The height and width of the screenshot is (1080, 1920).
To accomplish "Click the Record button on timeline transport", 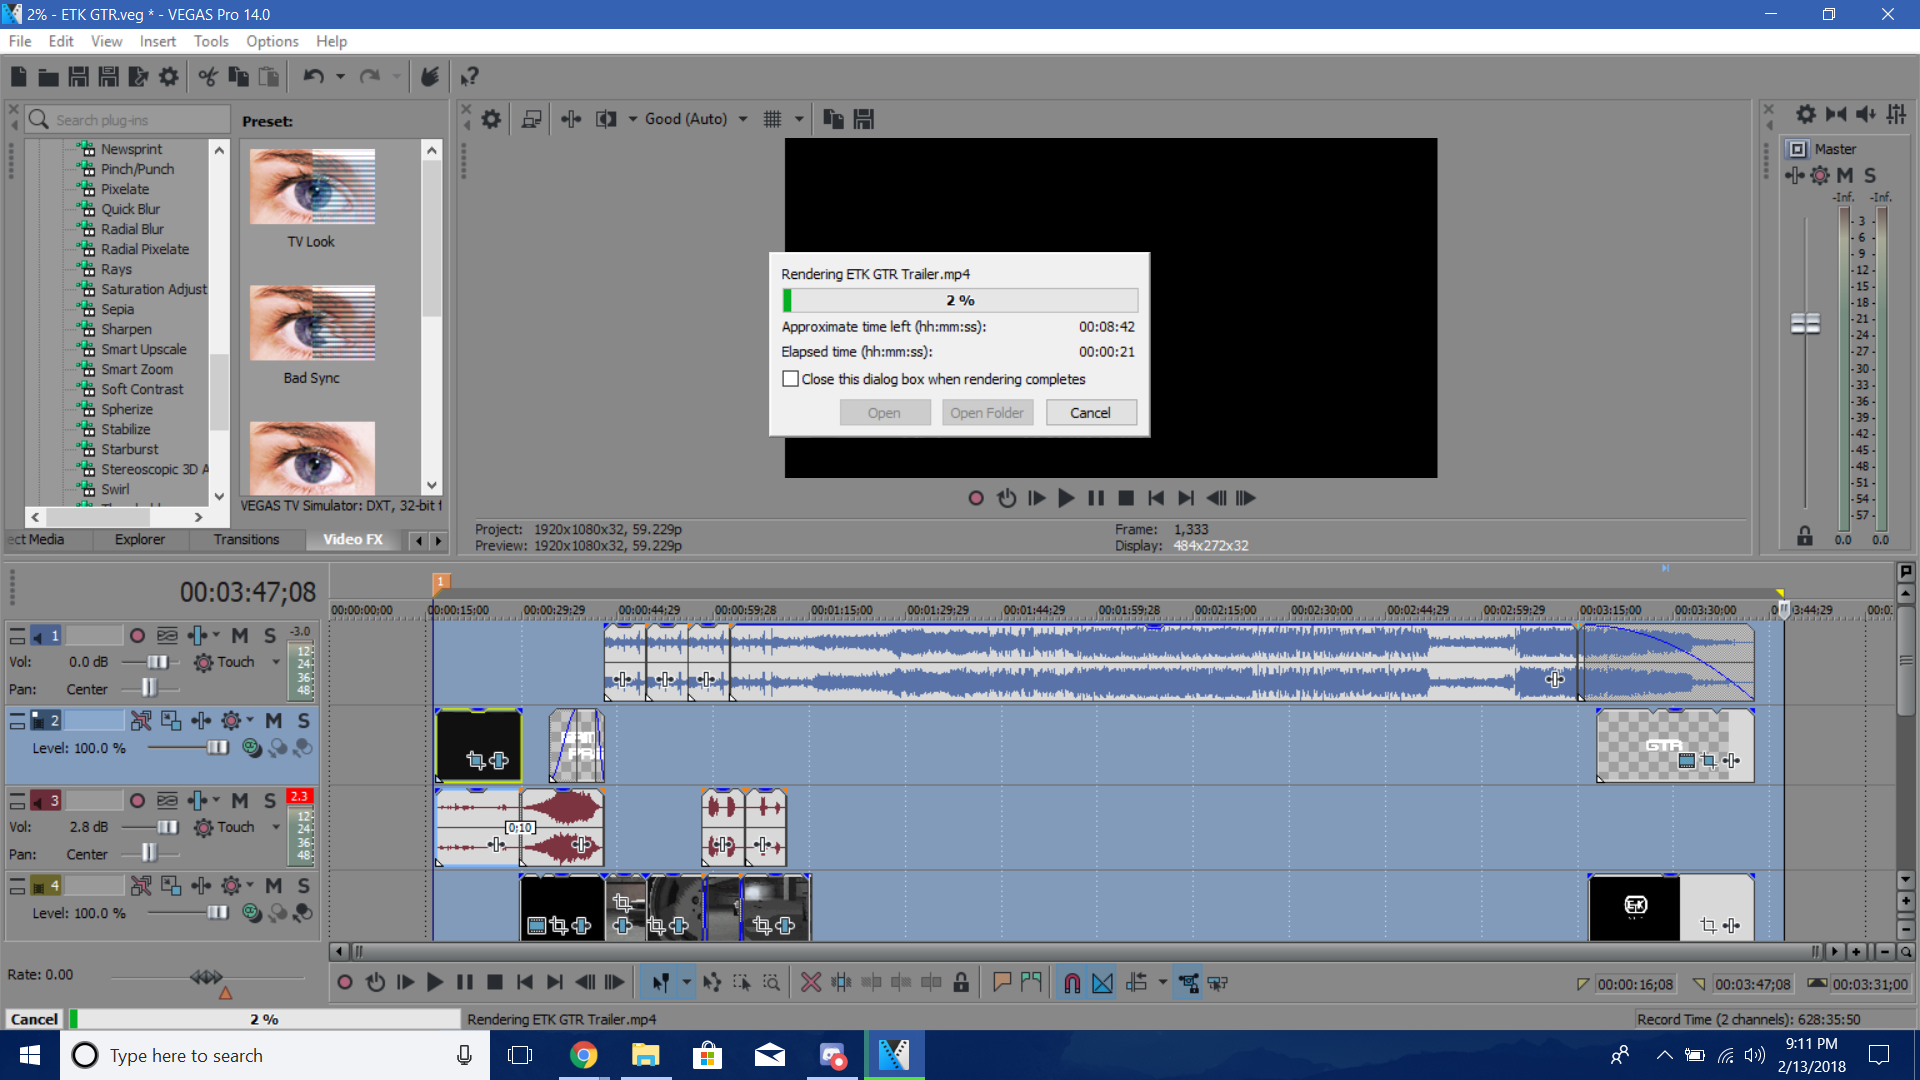I will coord(345,983).
